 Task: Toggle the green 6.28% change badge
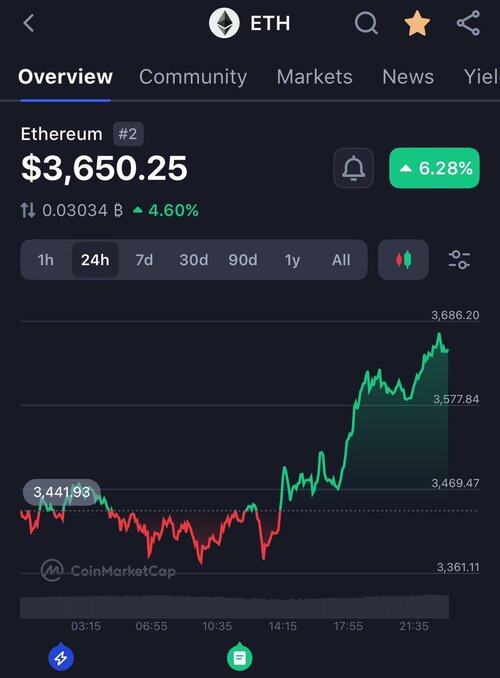434,168
